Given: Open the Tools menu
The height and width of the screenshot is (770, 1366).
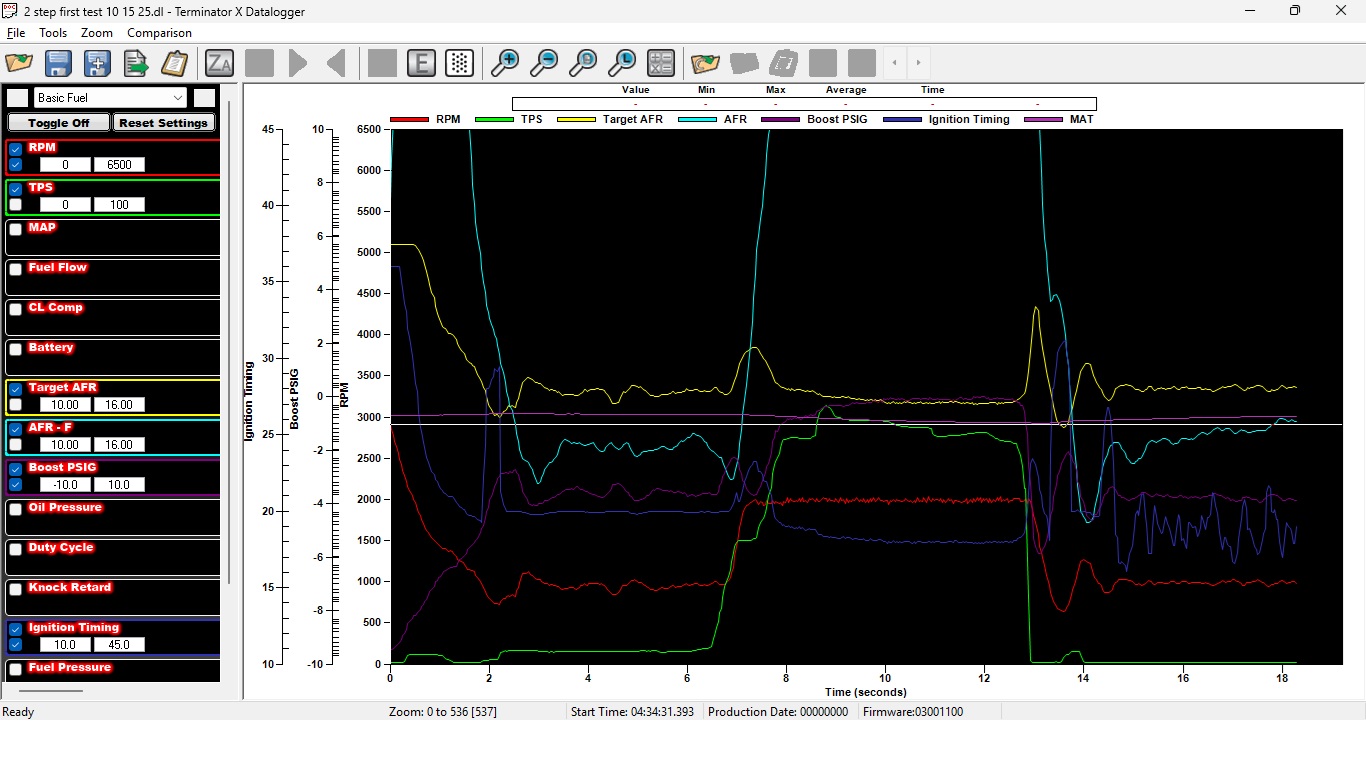Looking at the screenshot, I should 53,33.
